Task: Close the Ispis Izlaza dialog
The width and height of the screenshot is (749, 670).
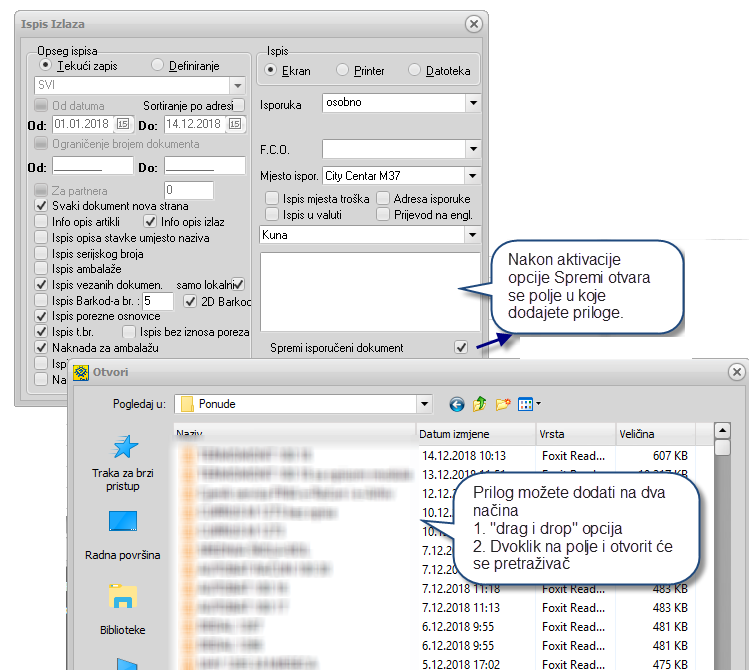Action: [x=474, y=24]
